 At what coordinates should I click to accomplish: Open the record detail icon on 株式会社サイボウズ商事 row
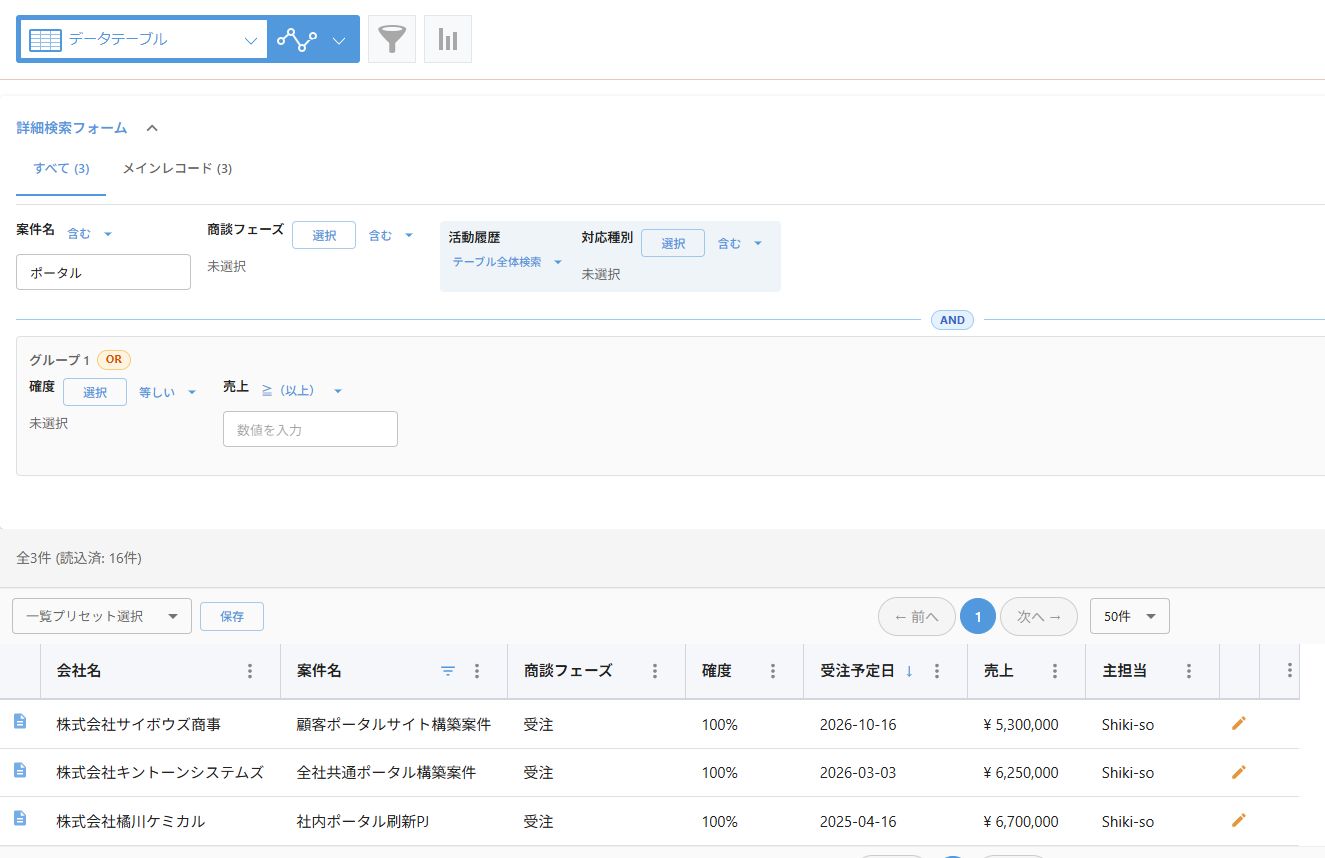point(22,723)
